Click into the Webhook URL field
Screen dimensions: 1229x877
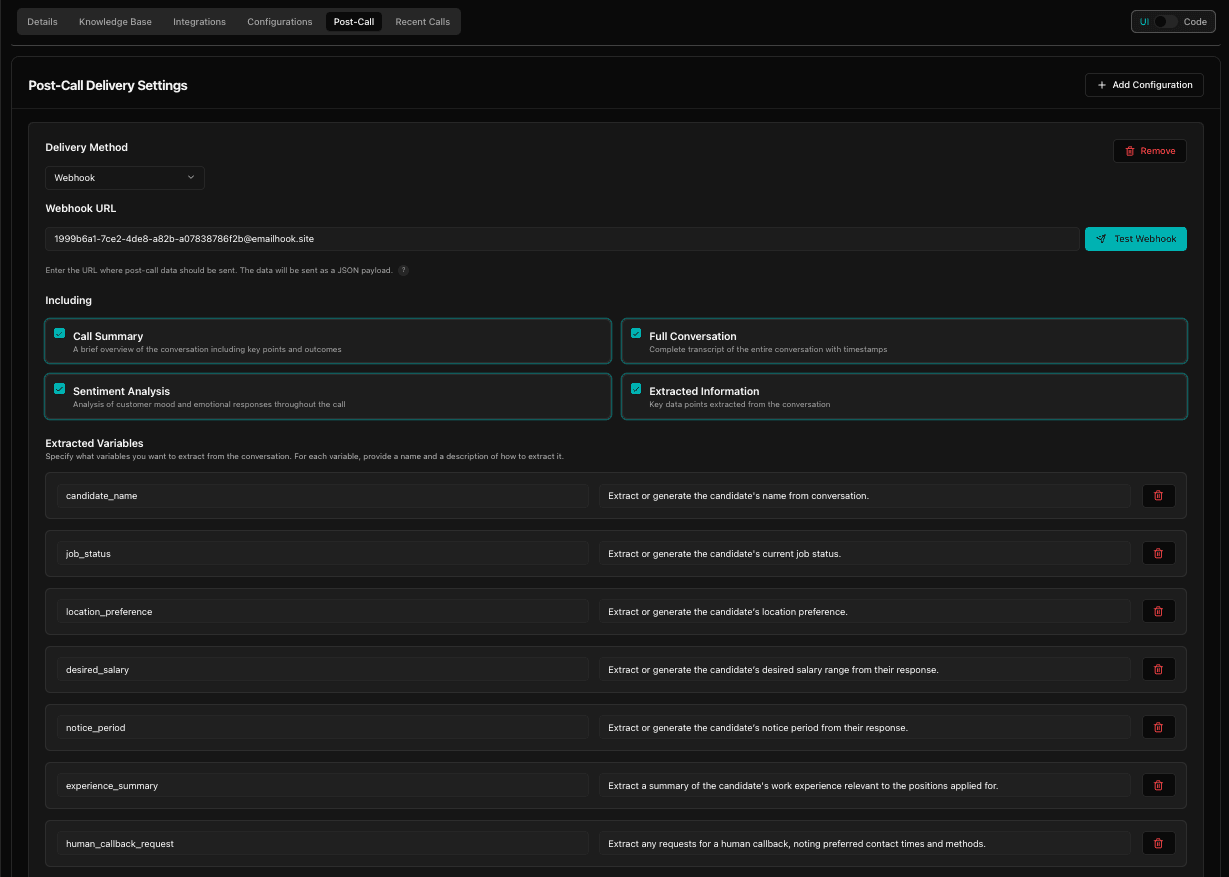[560, 239]
